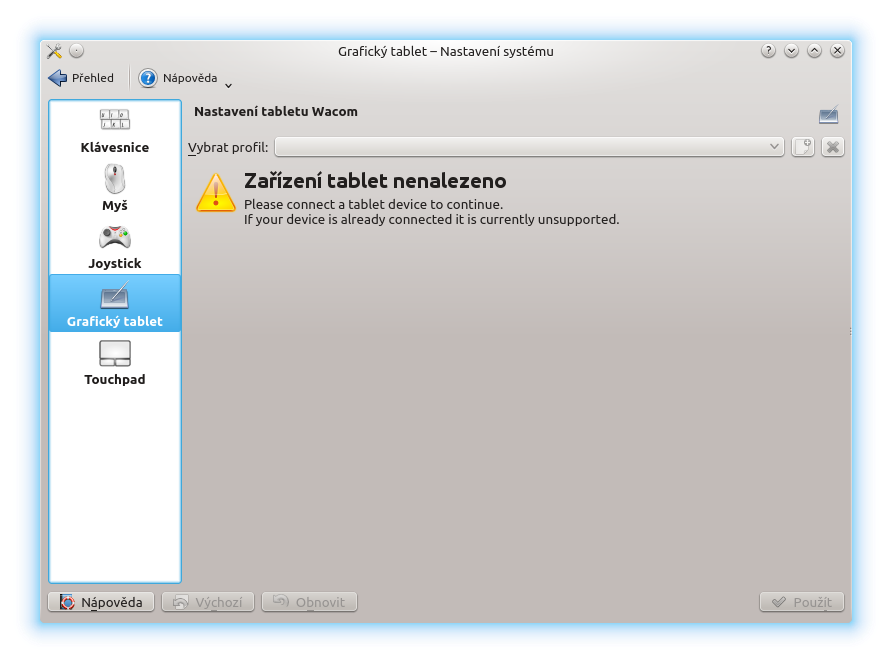Click the bottom Nápověda help button
This screenshot has height=663, width=892.
(x=101, y=602)
